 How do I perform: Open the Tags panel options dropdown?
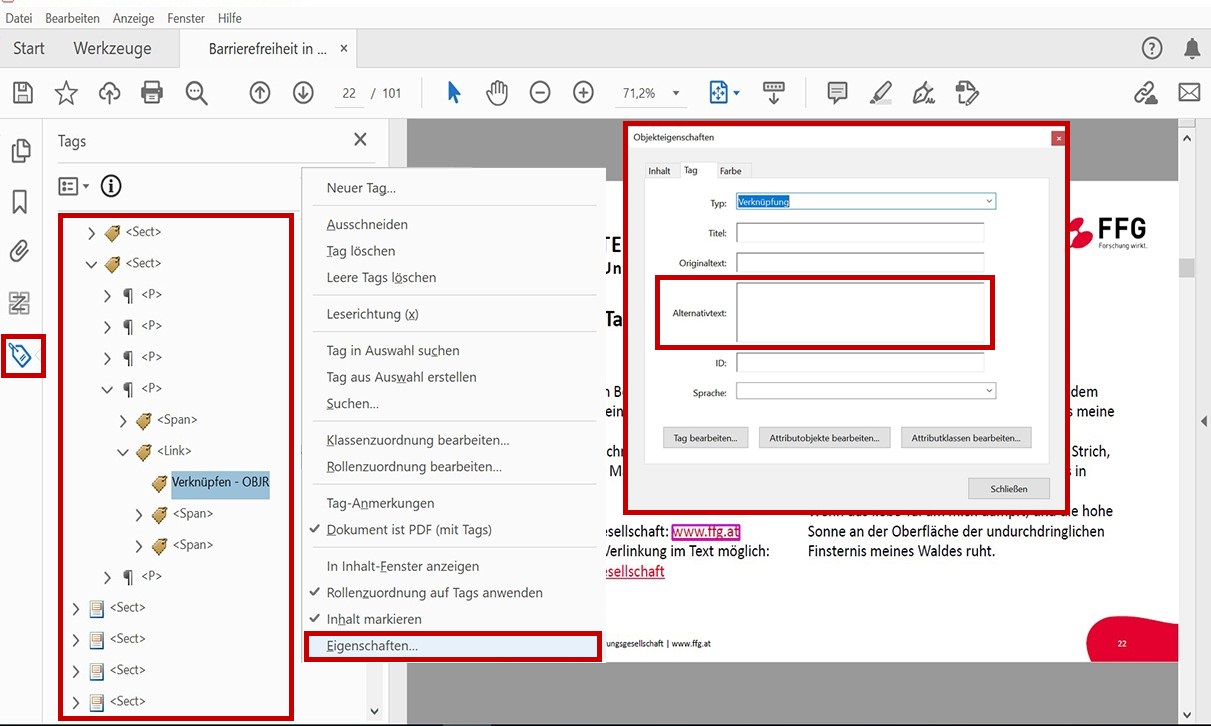pyautogui.click(x=74, y=186)
